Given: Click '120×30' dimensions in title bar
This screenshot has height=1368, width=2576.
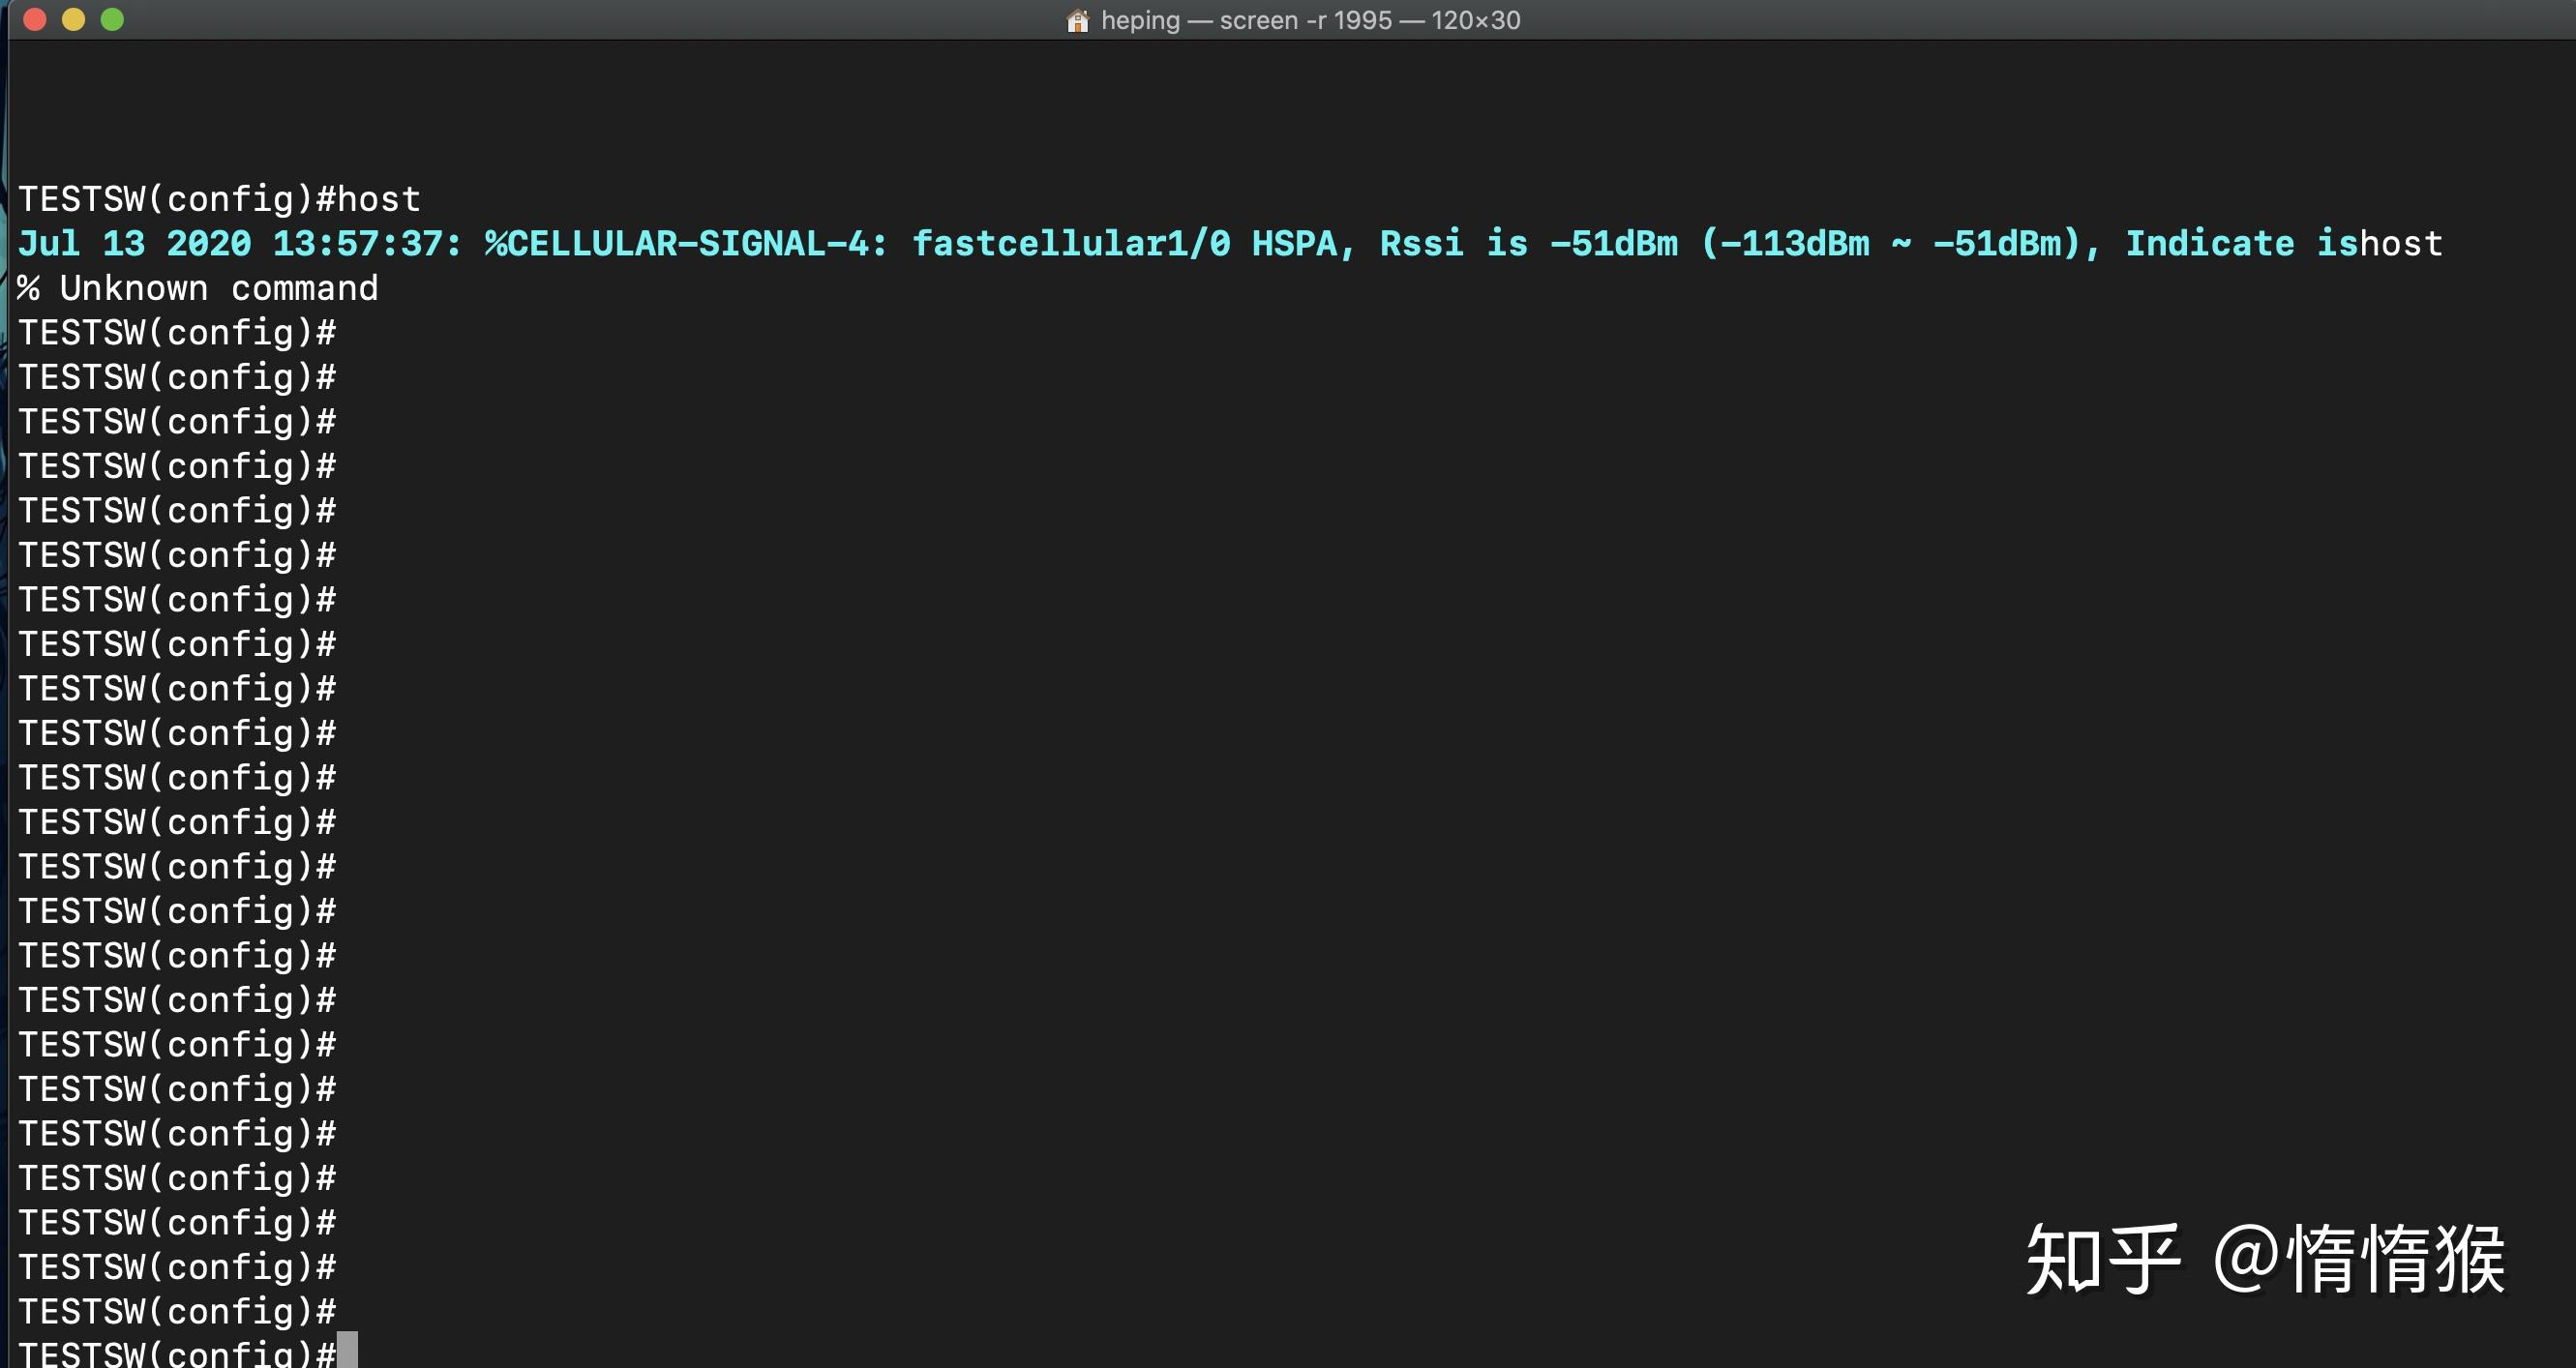Looking at the screenshot, I should 1475,20.
